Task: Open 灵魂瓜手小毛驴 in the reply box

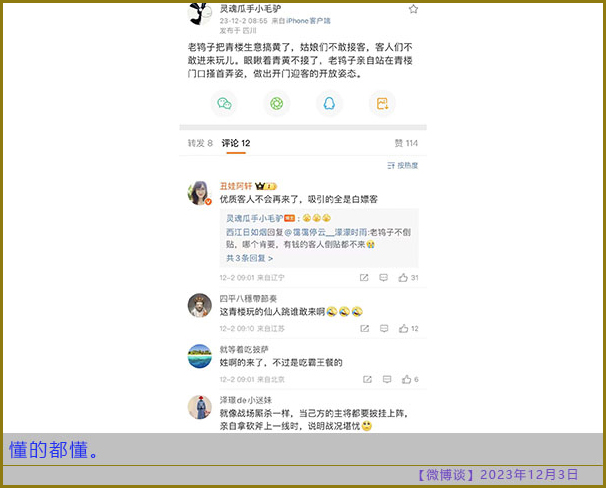Action: [x=254, y=218]
